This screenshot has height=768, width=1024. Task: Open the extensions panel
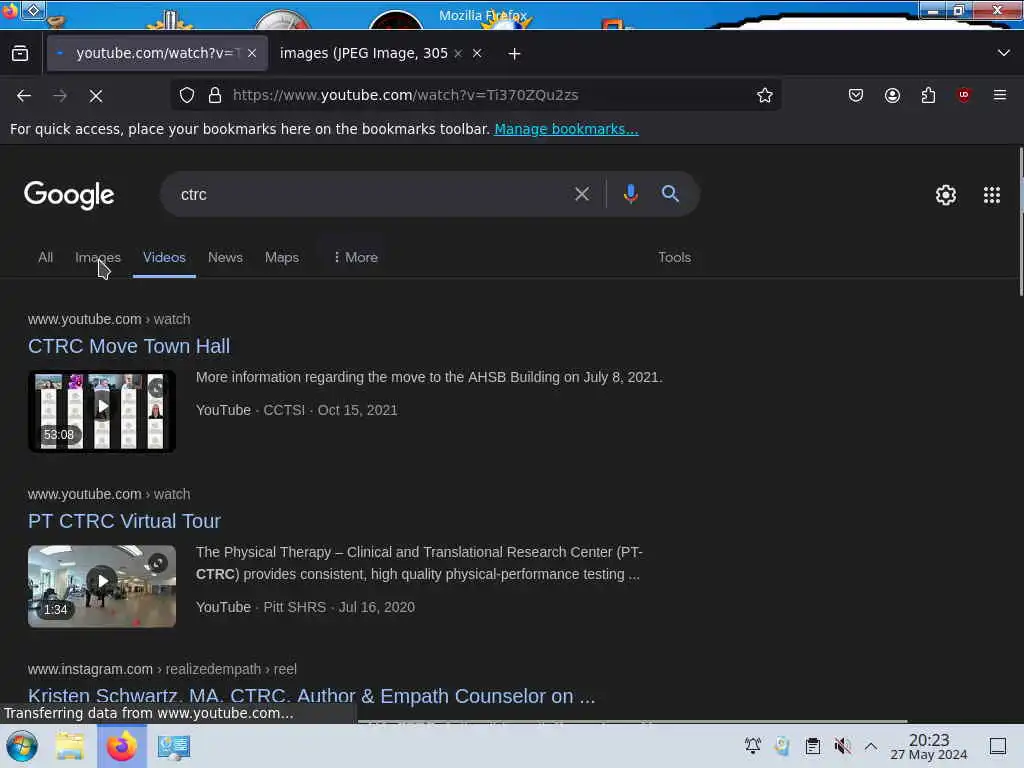pos(928,95)
